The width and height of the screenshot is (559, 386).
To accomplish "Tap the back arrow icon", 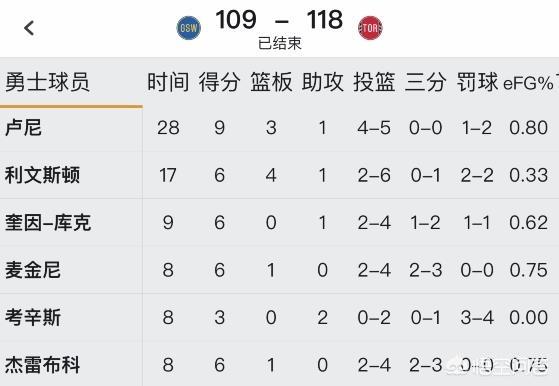I will pos(29,28).
